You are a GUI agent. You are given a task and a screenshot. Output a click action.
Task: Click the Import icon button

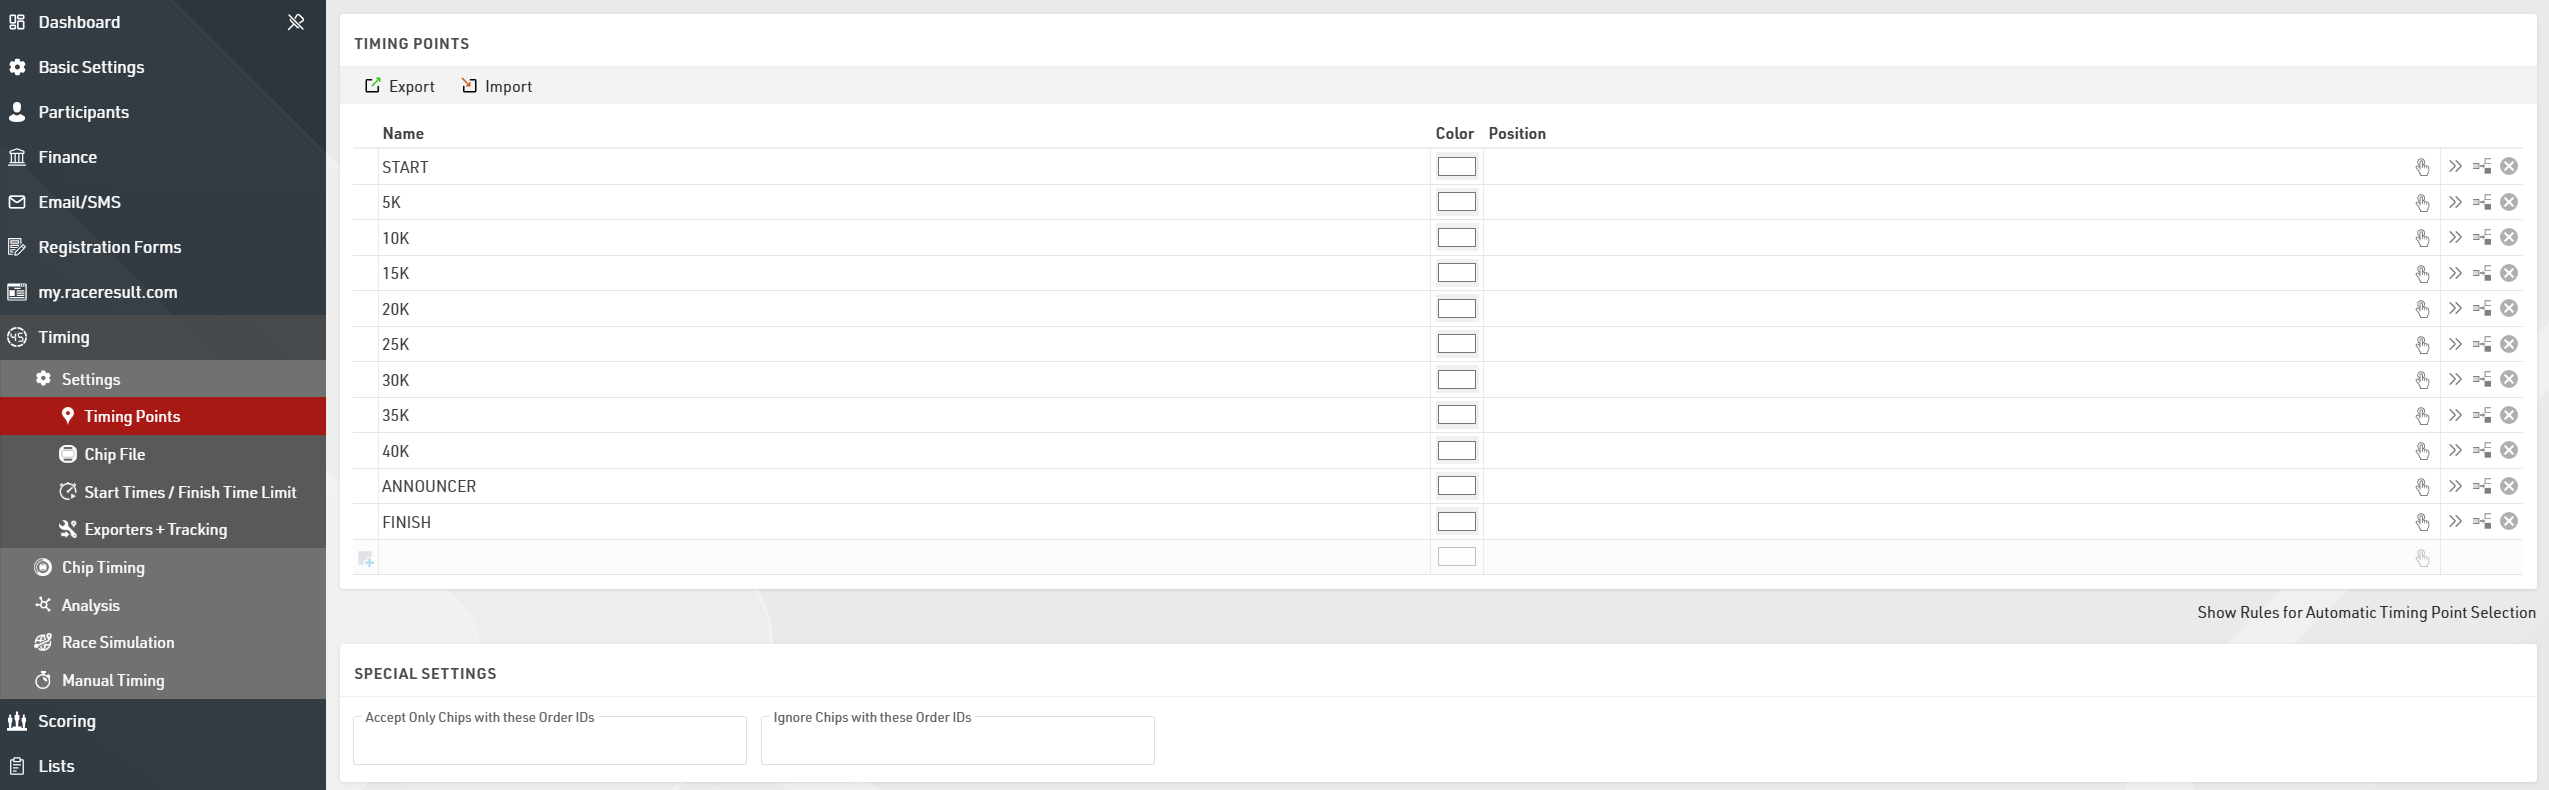(469, 86)
